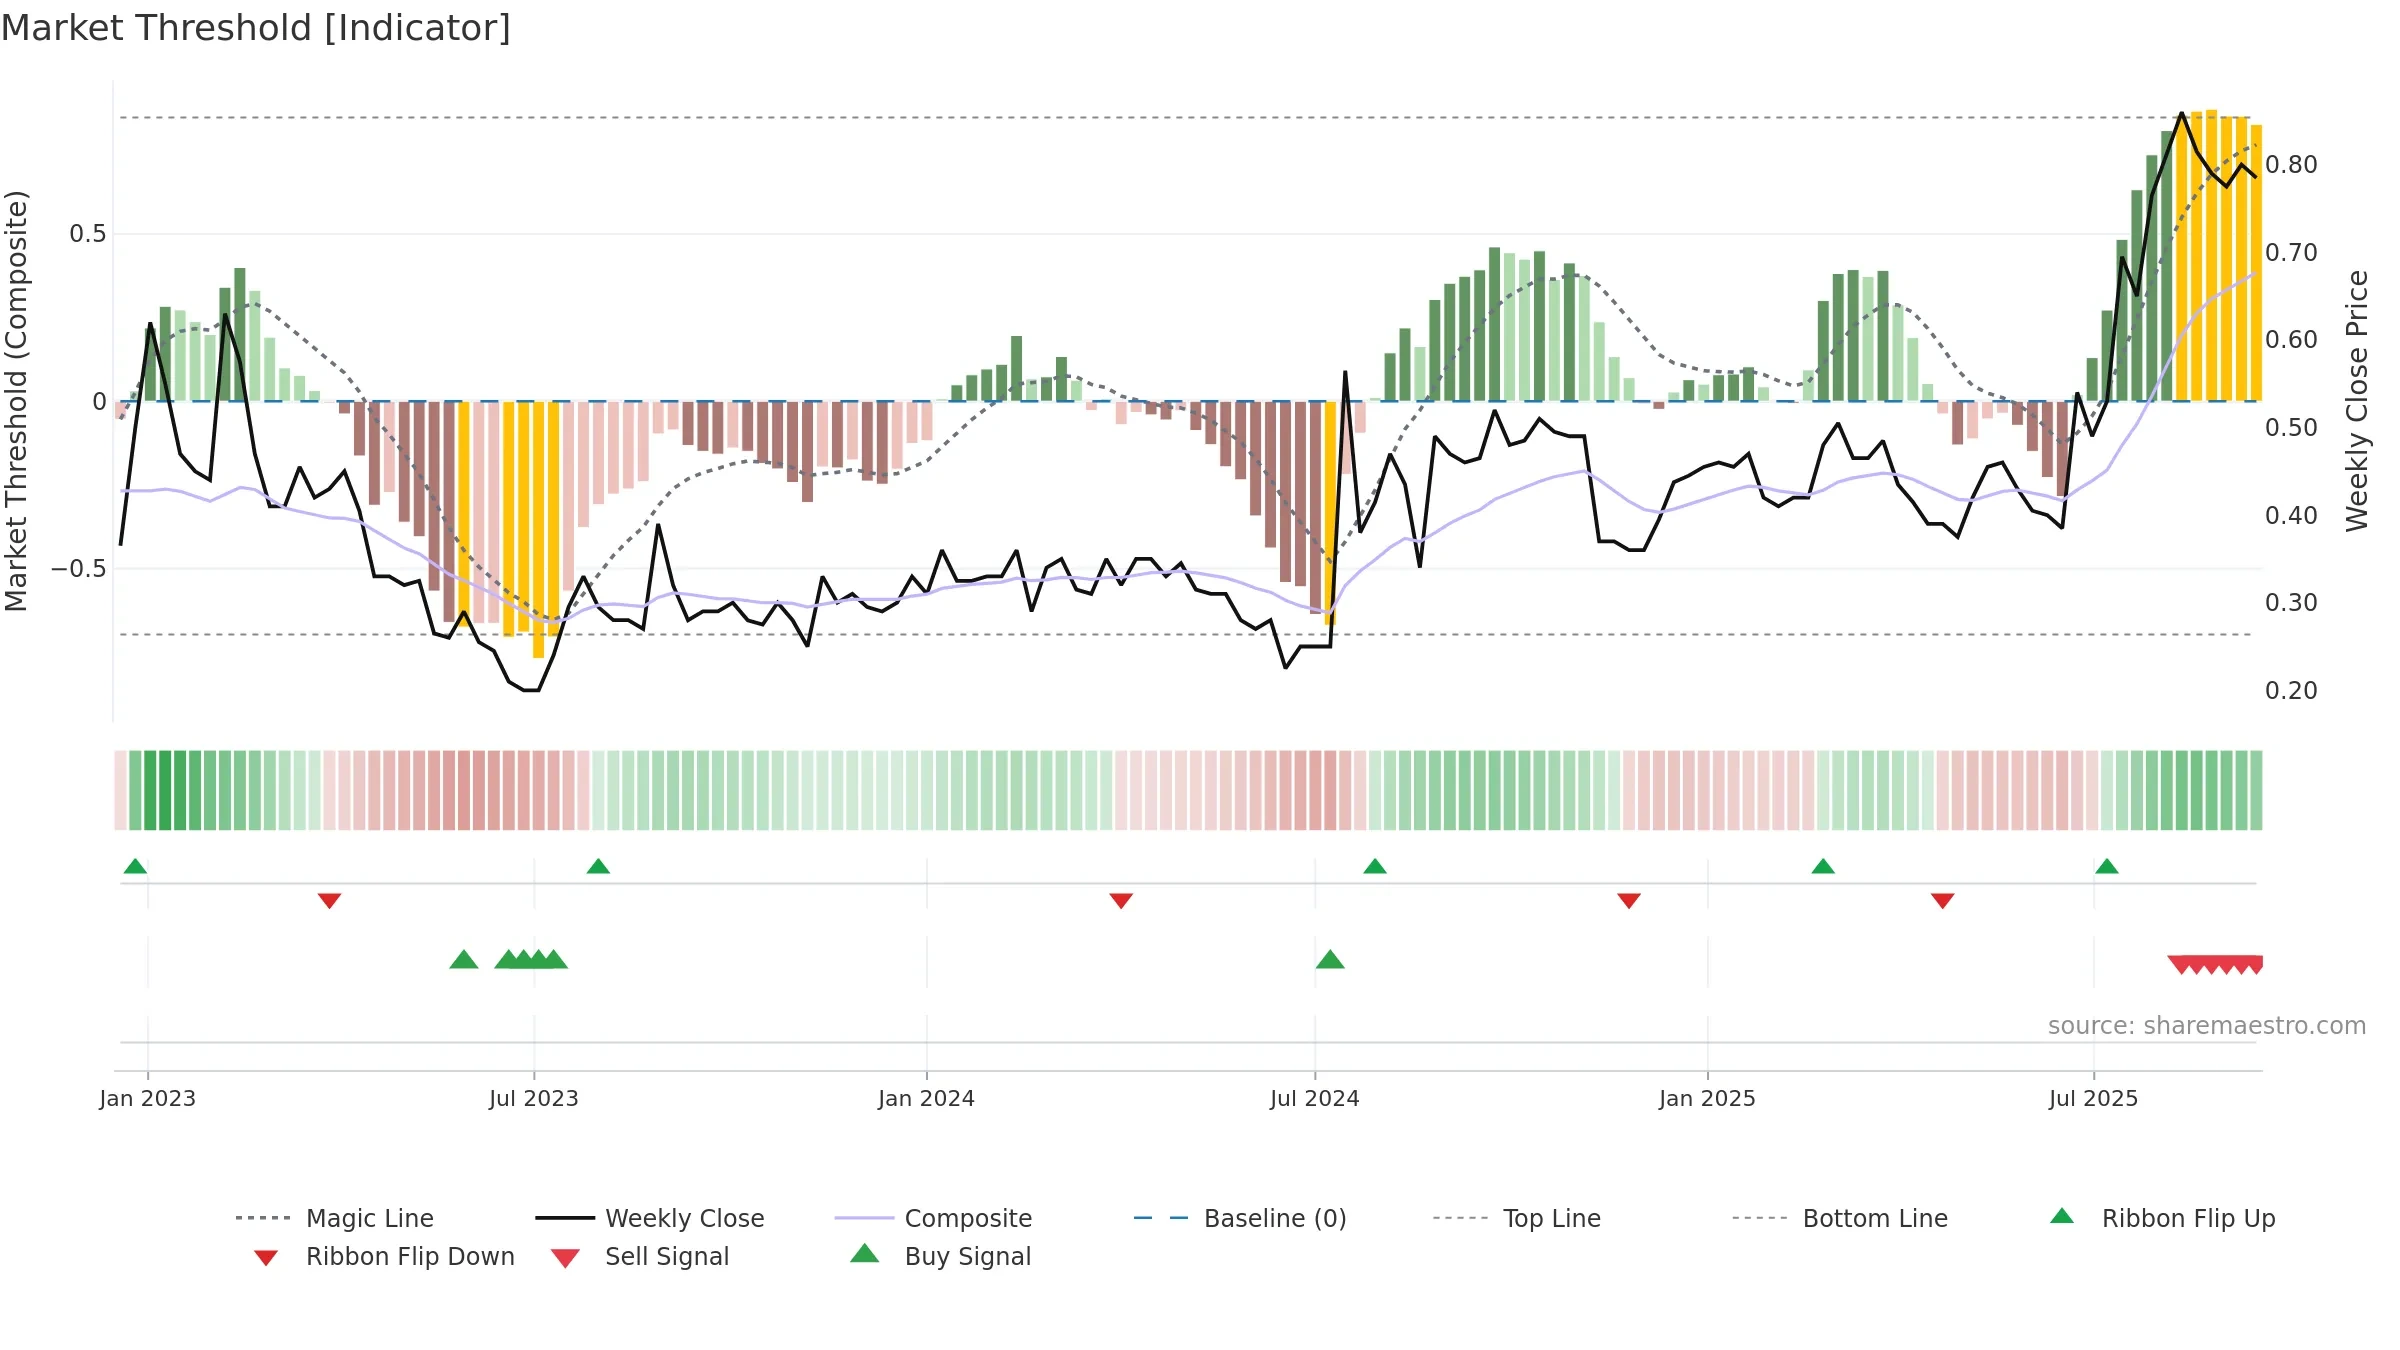Click the Market Threshold (Composite) axis title
This screenshot has height=1350, width=2400.
16,400
